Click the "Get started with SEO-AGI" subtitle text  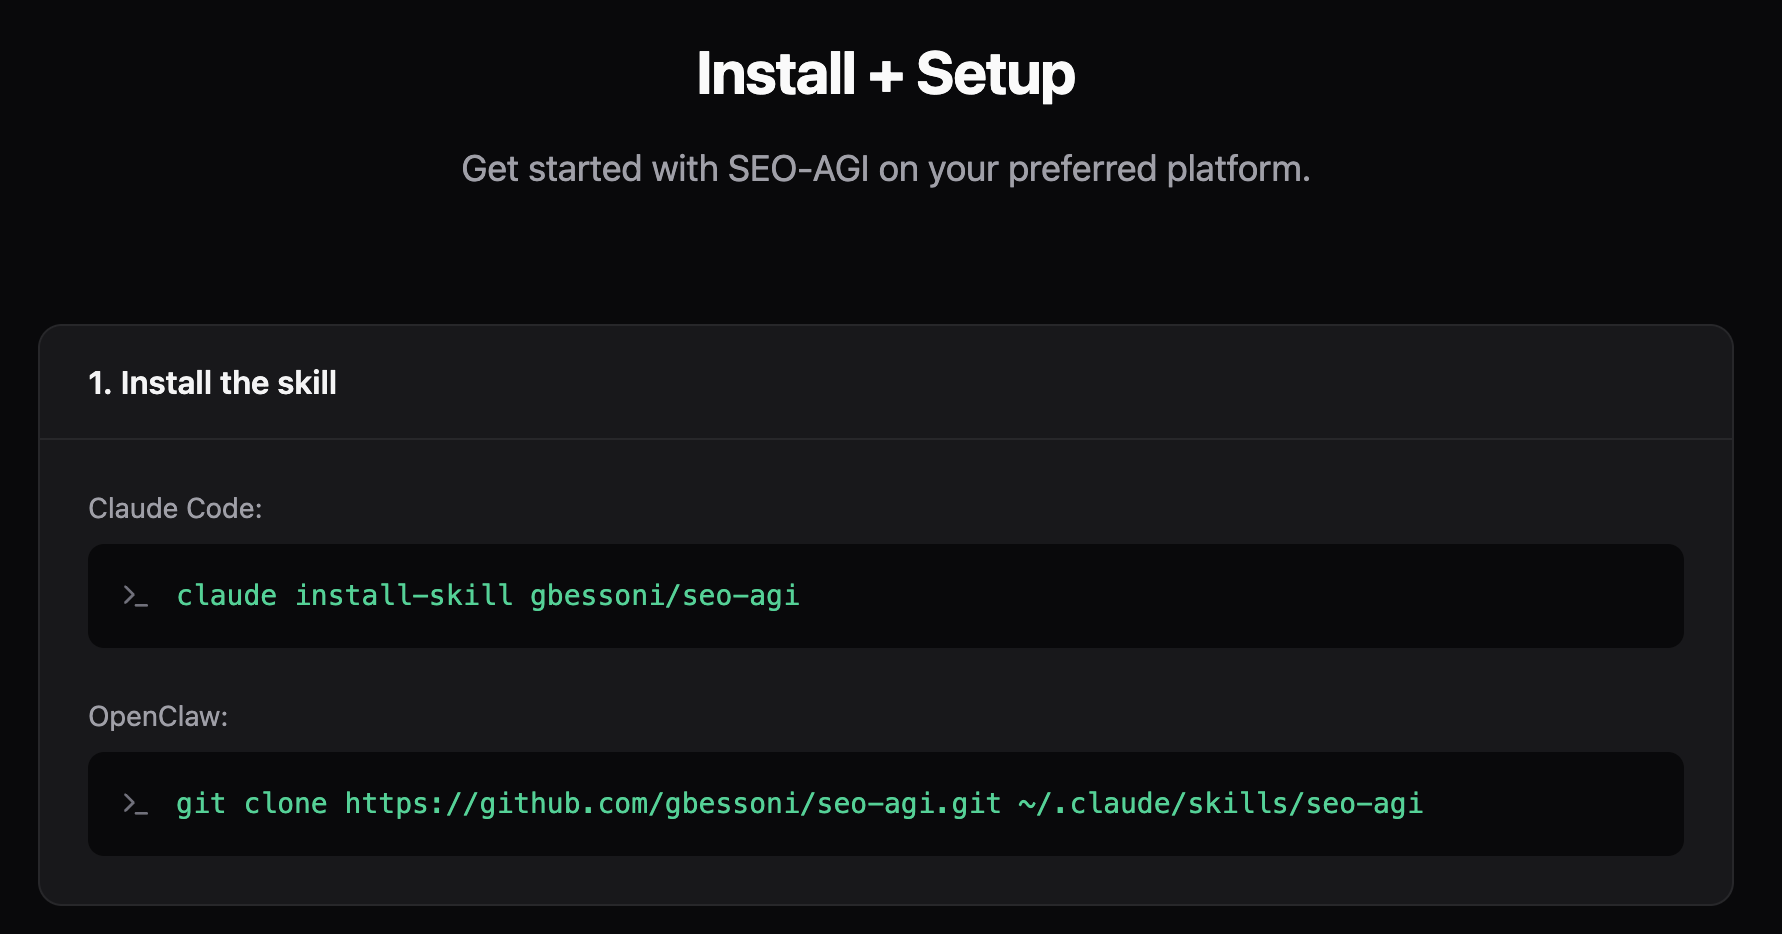coord(885,169)
